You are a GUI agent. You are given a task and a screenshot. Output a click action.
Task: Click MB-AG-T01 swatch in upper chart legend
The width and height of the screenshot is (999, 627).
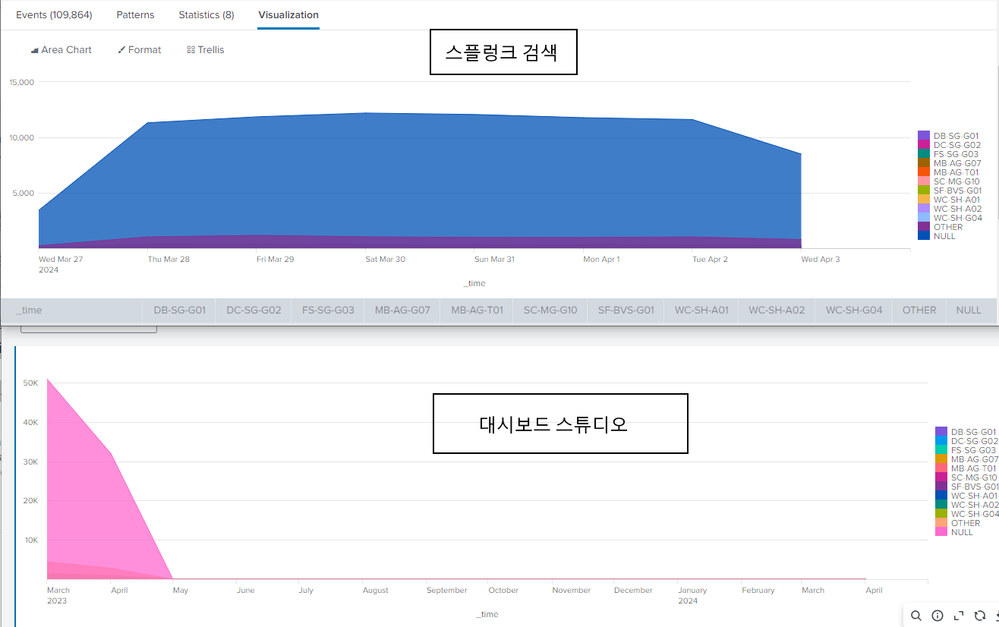[x=924, y=172]
